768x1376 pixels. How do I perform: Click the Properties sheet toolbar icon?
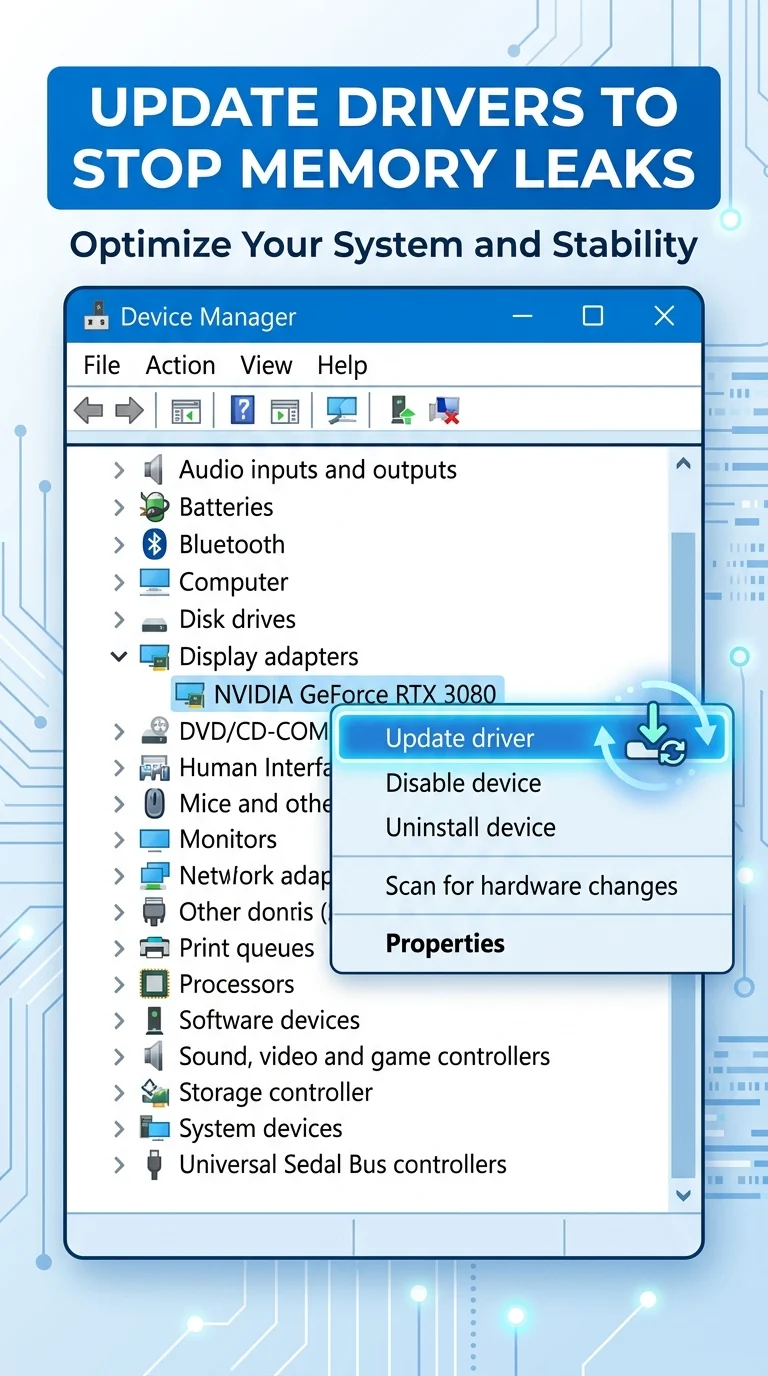tap(186, 411)
